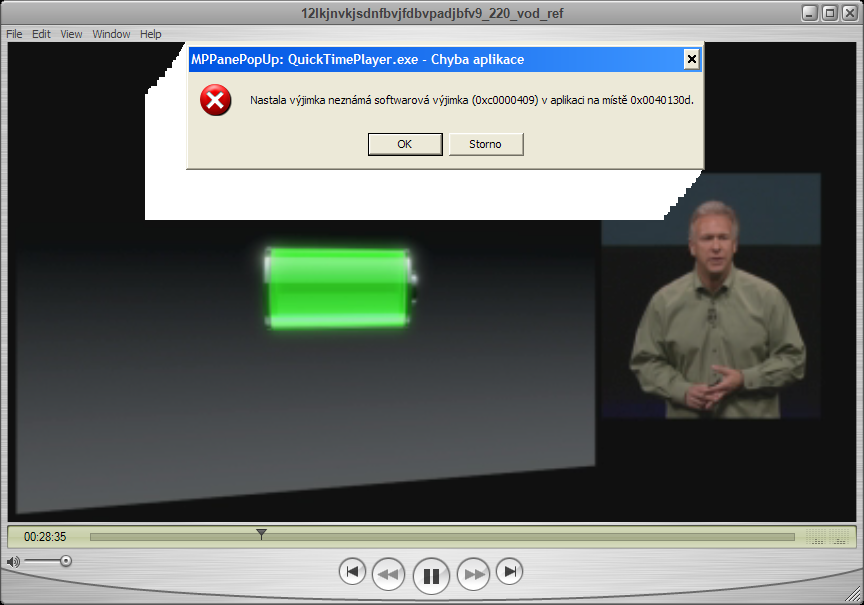
Task: Open the File menu
Action: (14, 34)
